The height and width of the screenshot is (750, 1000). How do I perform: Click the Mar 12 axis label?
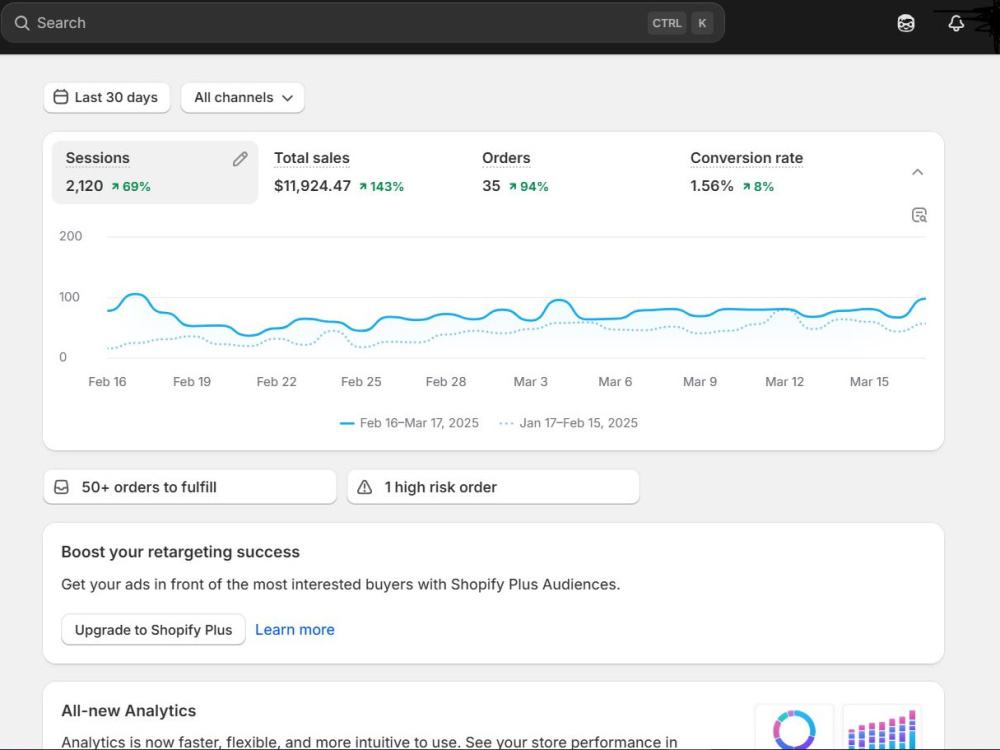point(784,381)
